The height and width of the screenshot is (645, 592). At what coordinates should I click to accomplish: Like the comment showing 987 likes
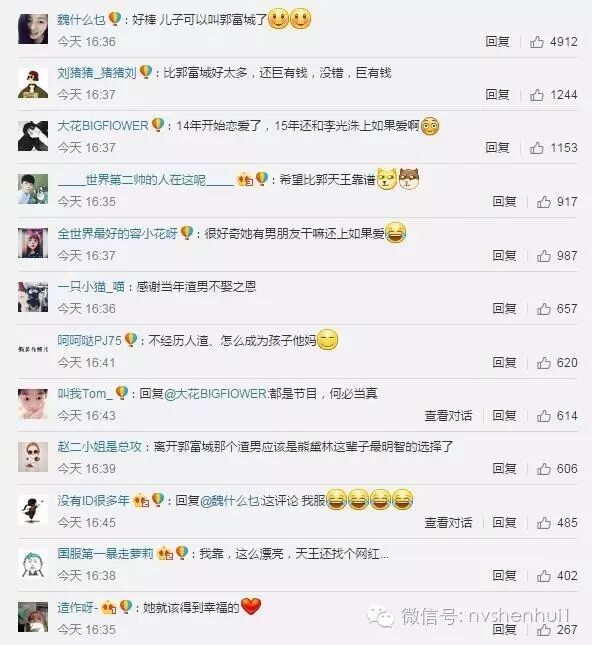point(543,255)
